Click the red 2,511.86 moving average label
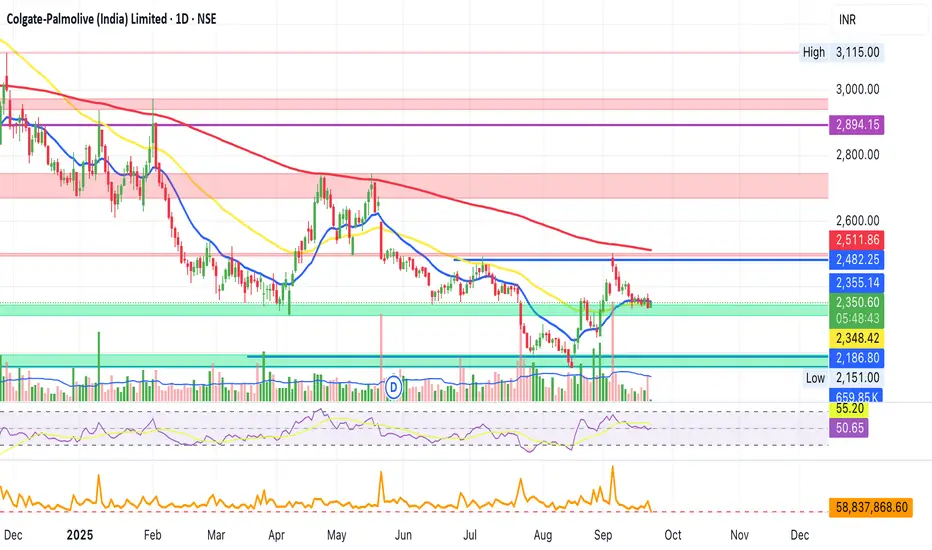 (857, 240)
